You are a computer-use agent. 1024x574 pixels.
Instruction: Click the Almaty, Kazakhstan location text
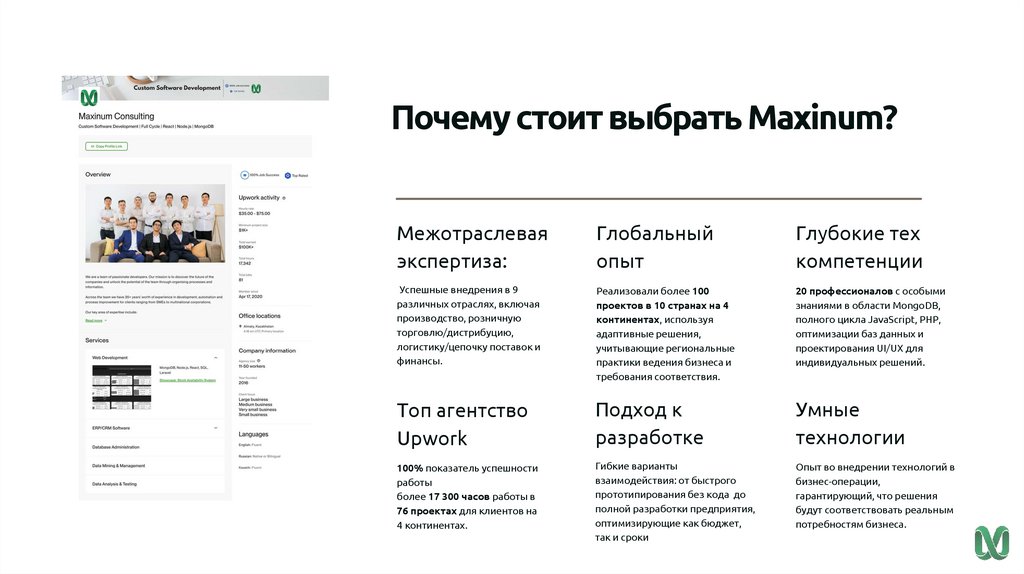coord(259,326)
